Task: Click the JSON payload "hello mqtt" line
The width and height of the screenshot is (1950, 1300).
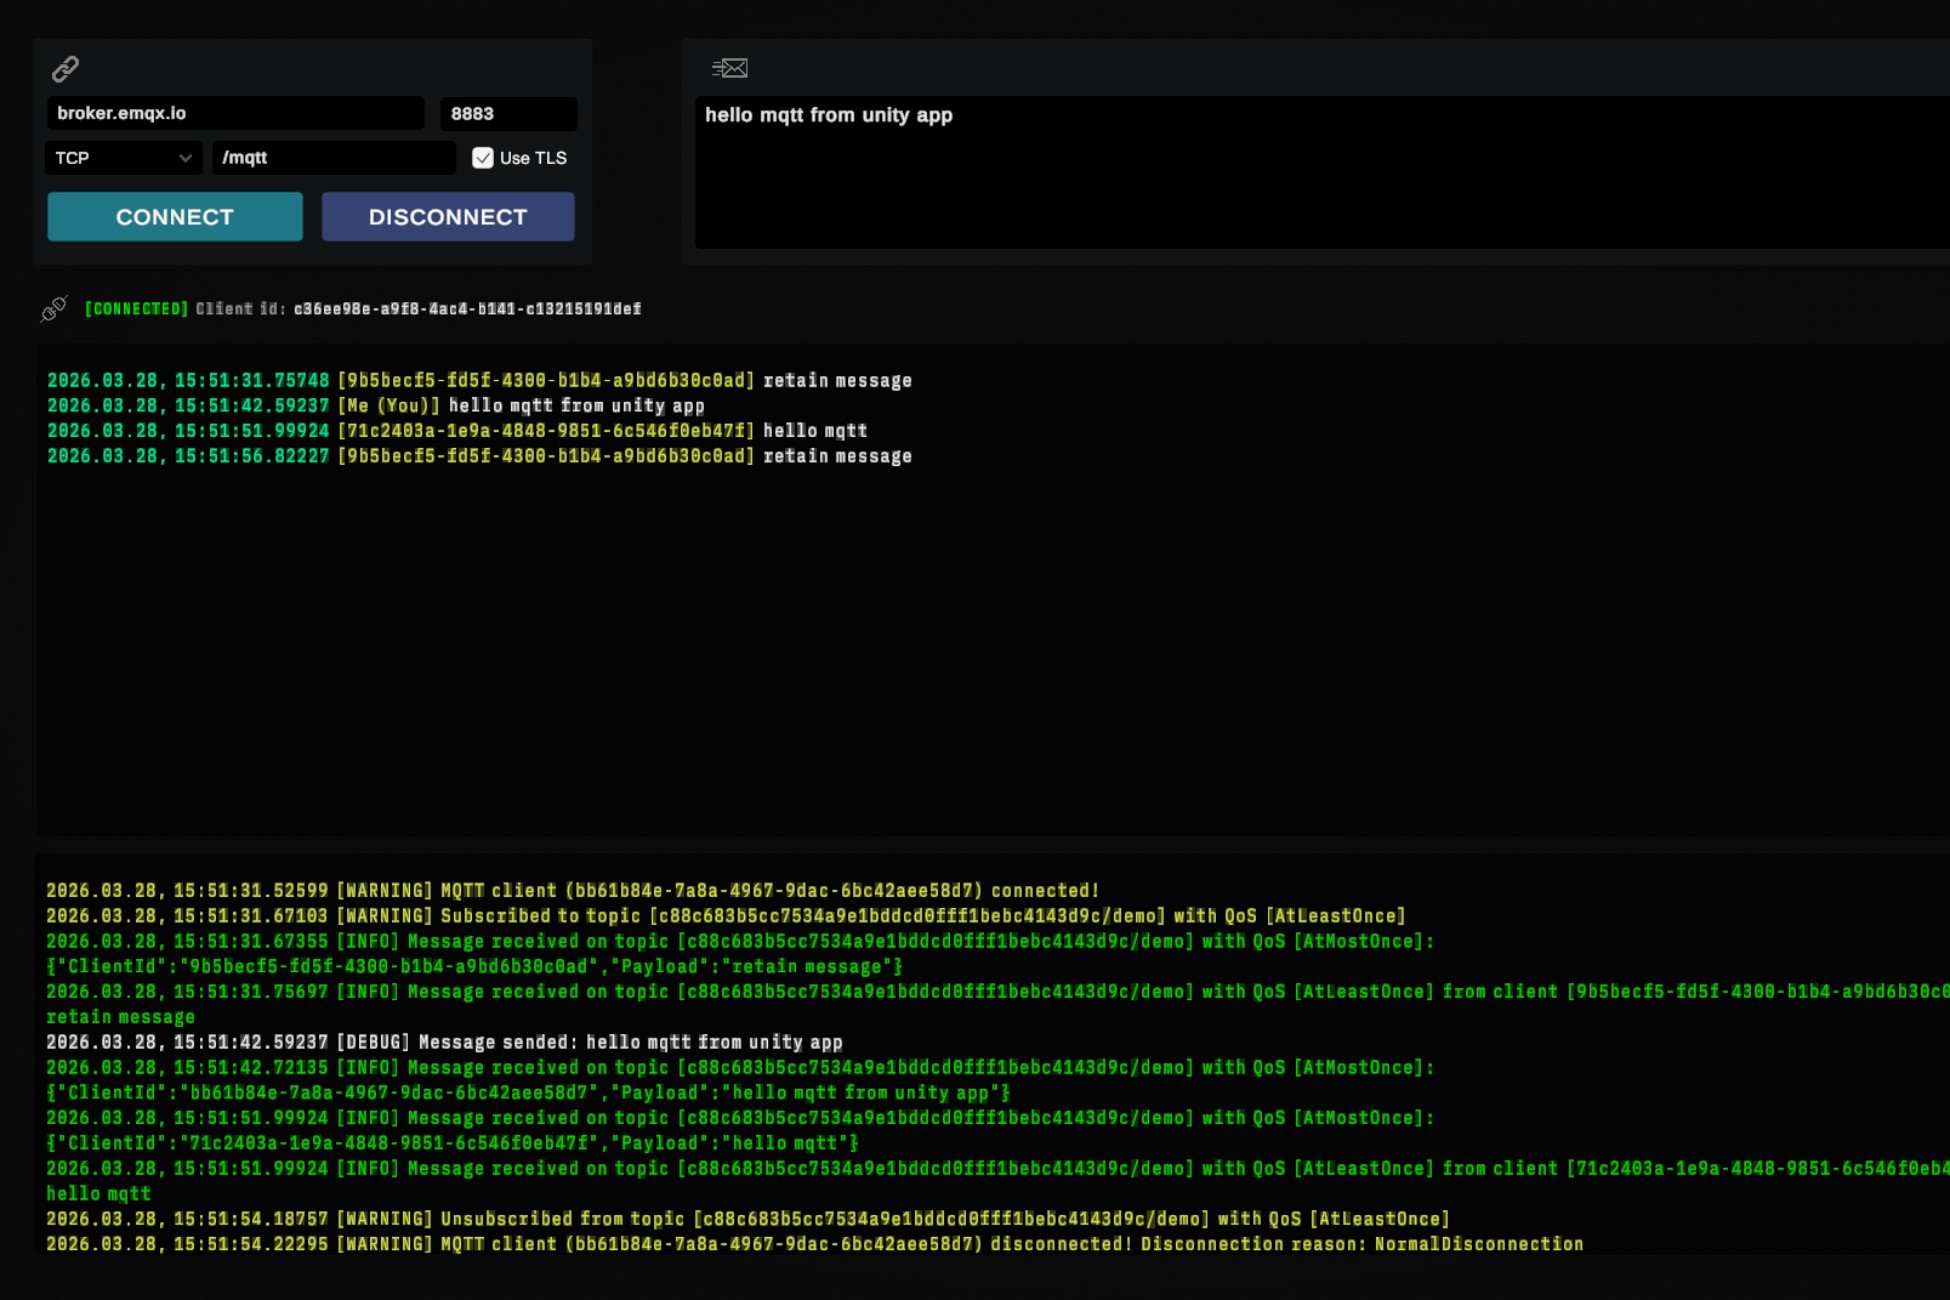Action: tap(452, 1143)
